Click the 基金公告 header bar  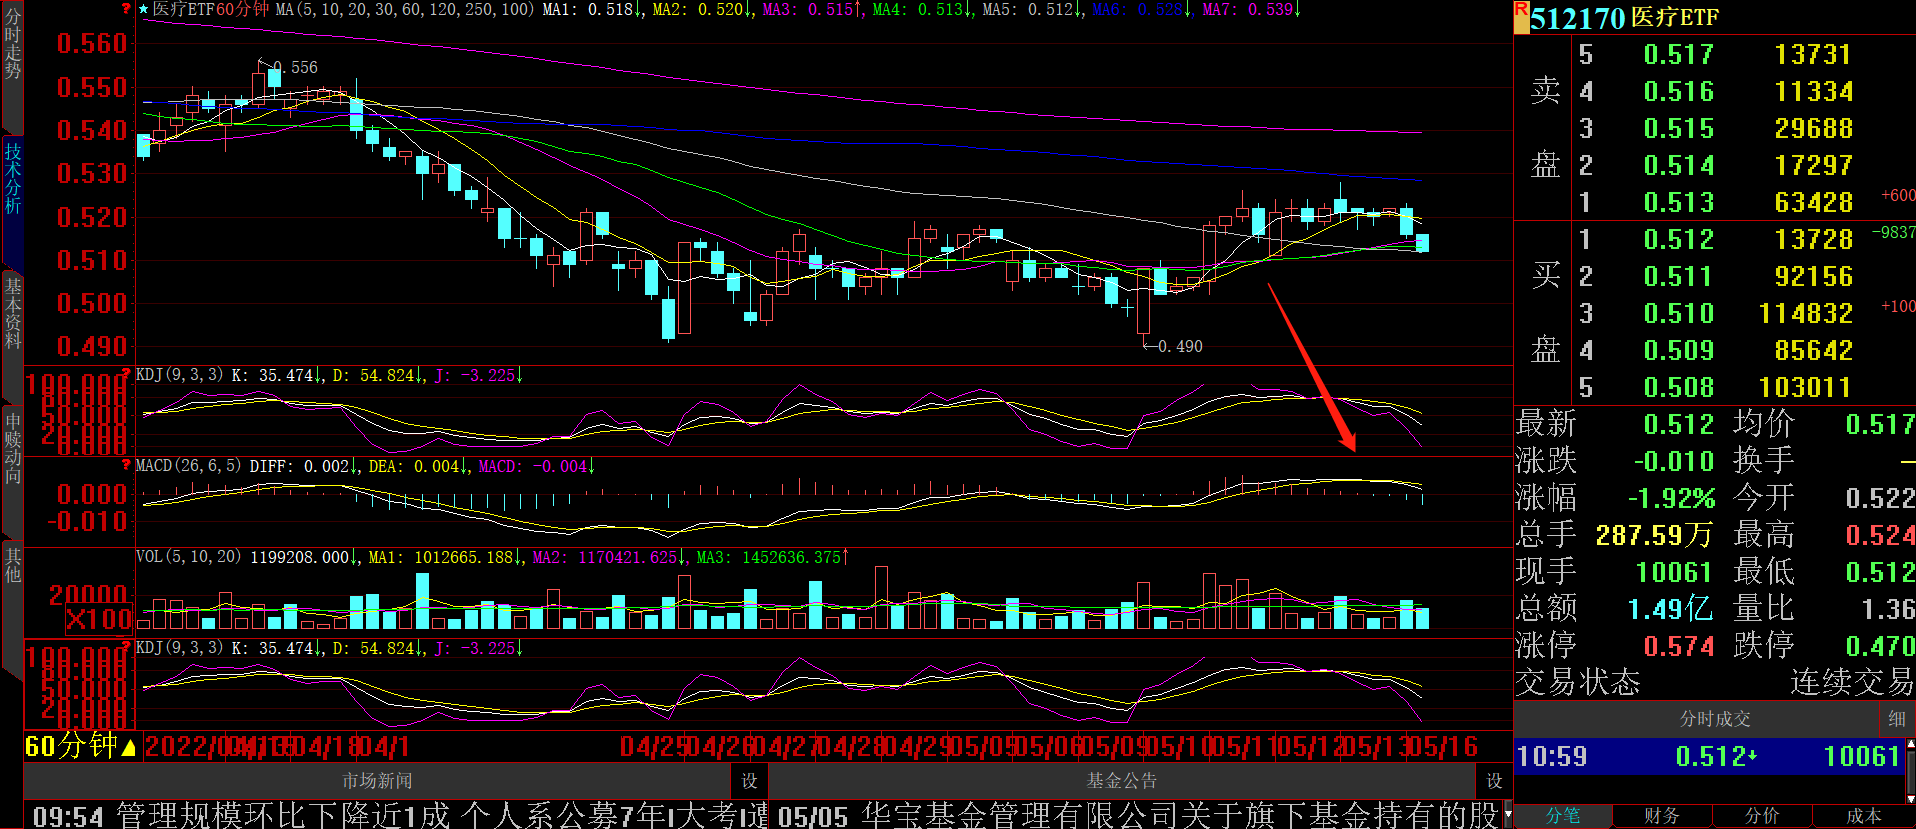pyautogui.click(x=1121, y=781)
